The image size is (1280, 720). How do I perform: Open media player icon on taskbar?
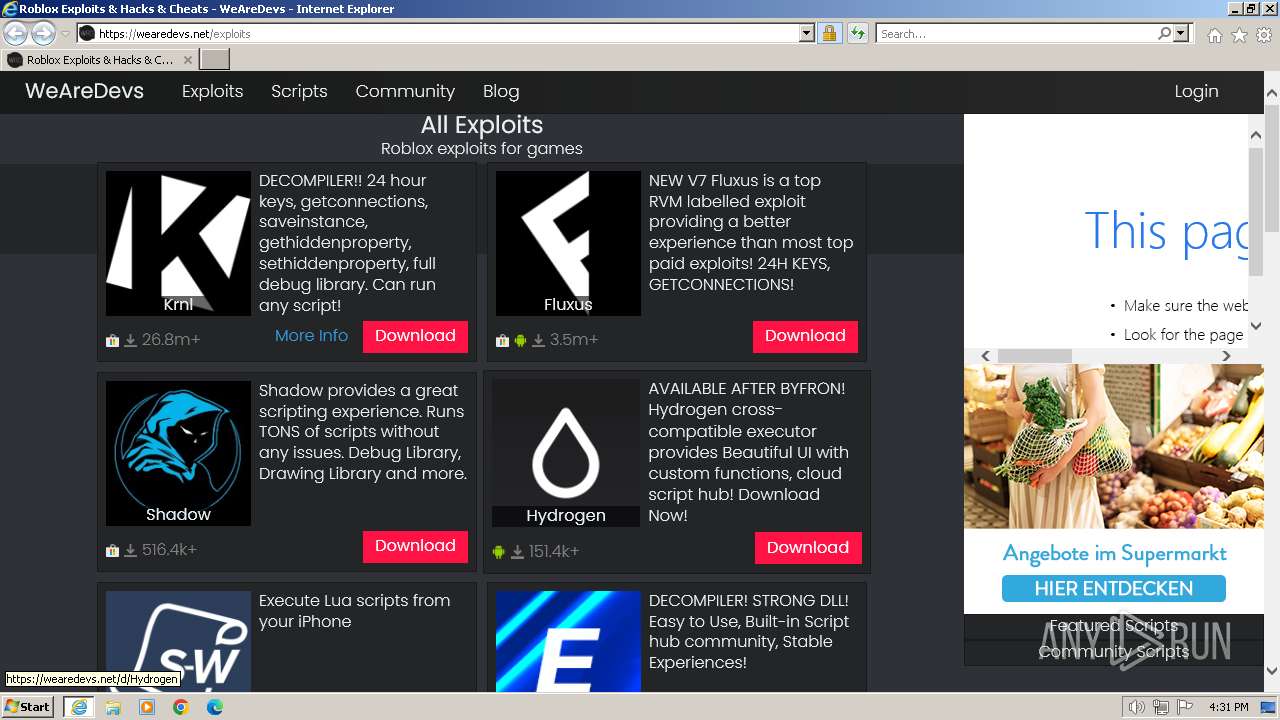[147, 707]
